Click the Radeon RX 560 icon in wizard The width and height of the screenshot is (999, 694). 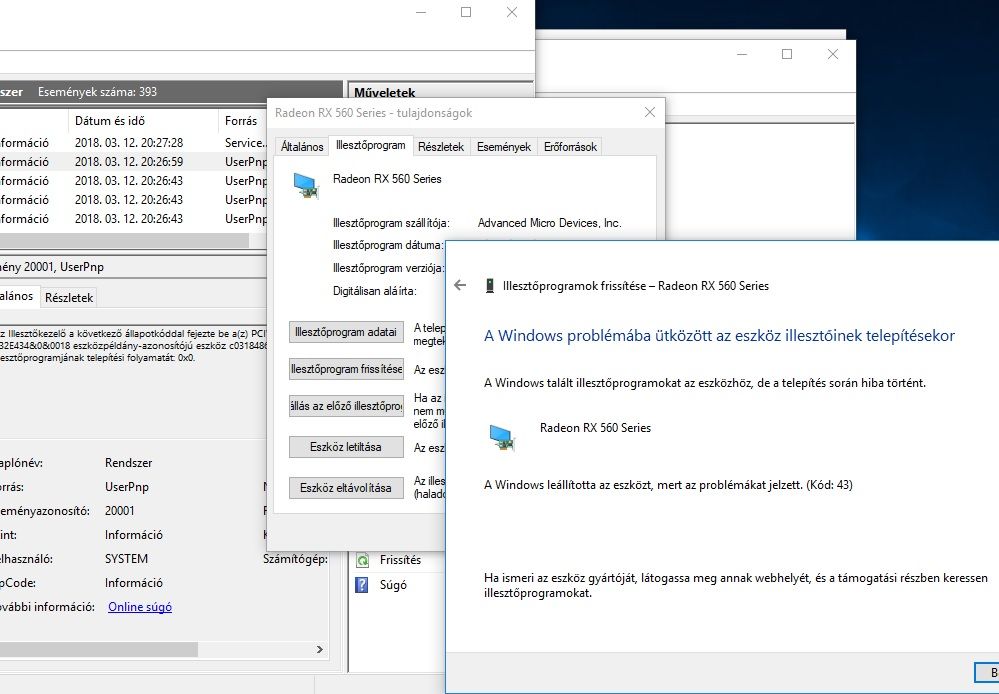pyautogui.click(x=502, y=437)
